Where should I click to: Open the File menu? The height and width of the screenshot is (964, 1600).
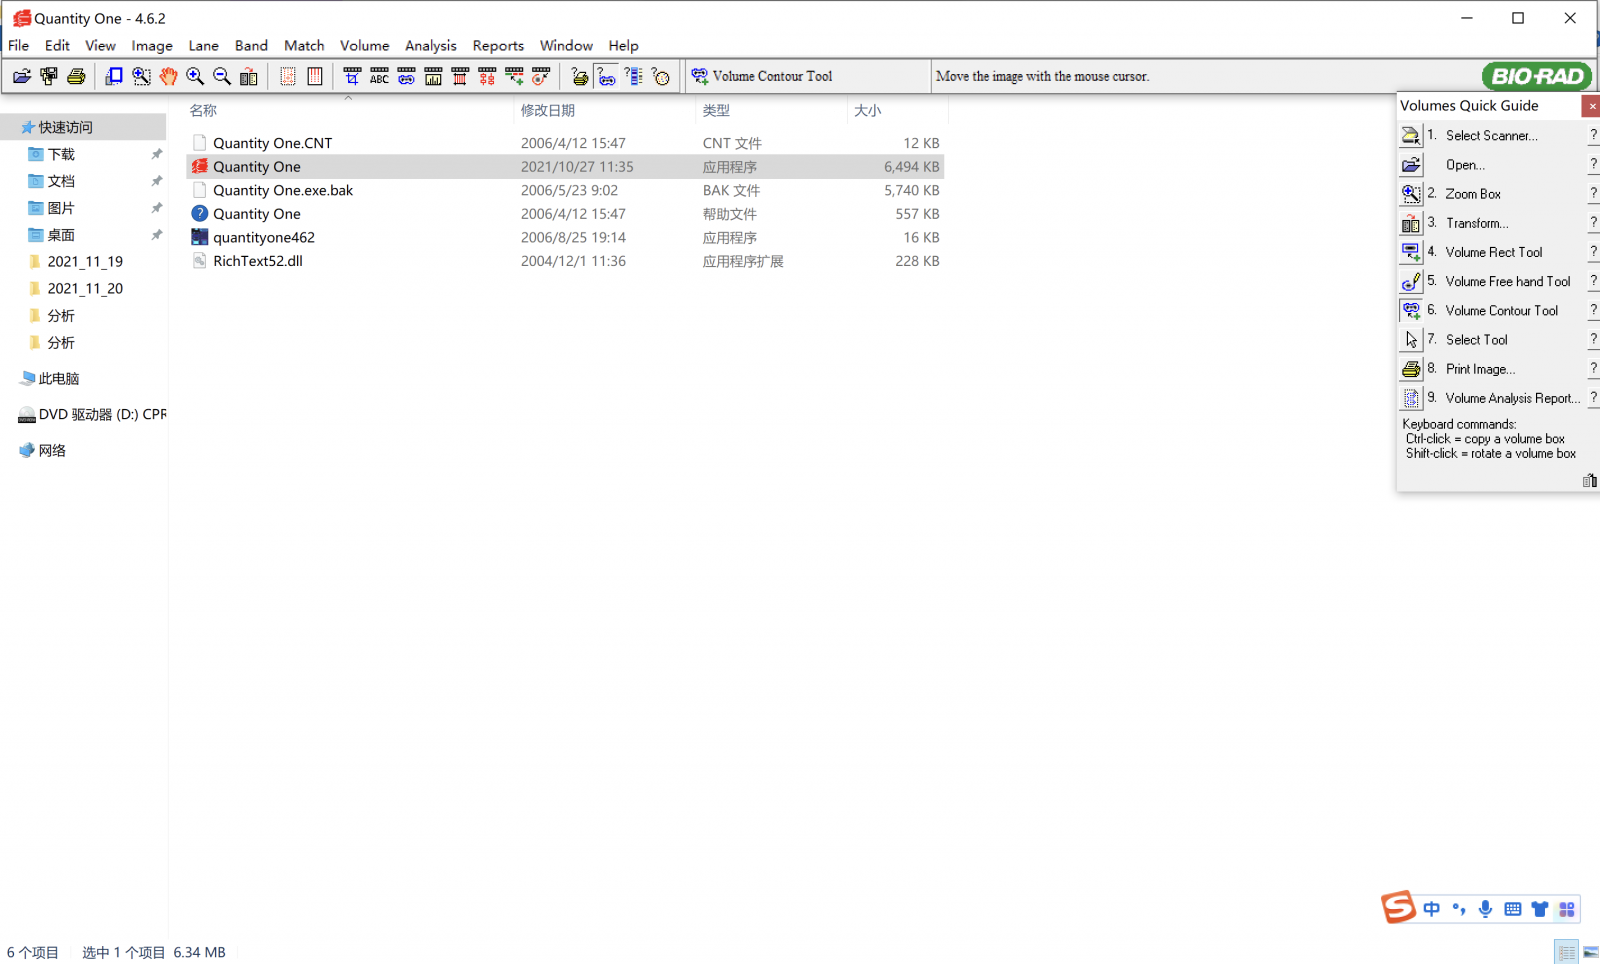click(19, 45)
